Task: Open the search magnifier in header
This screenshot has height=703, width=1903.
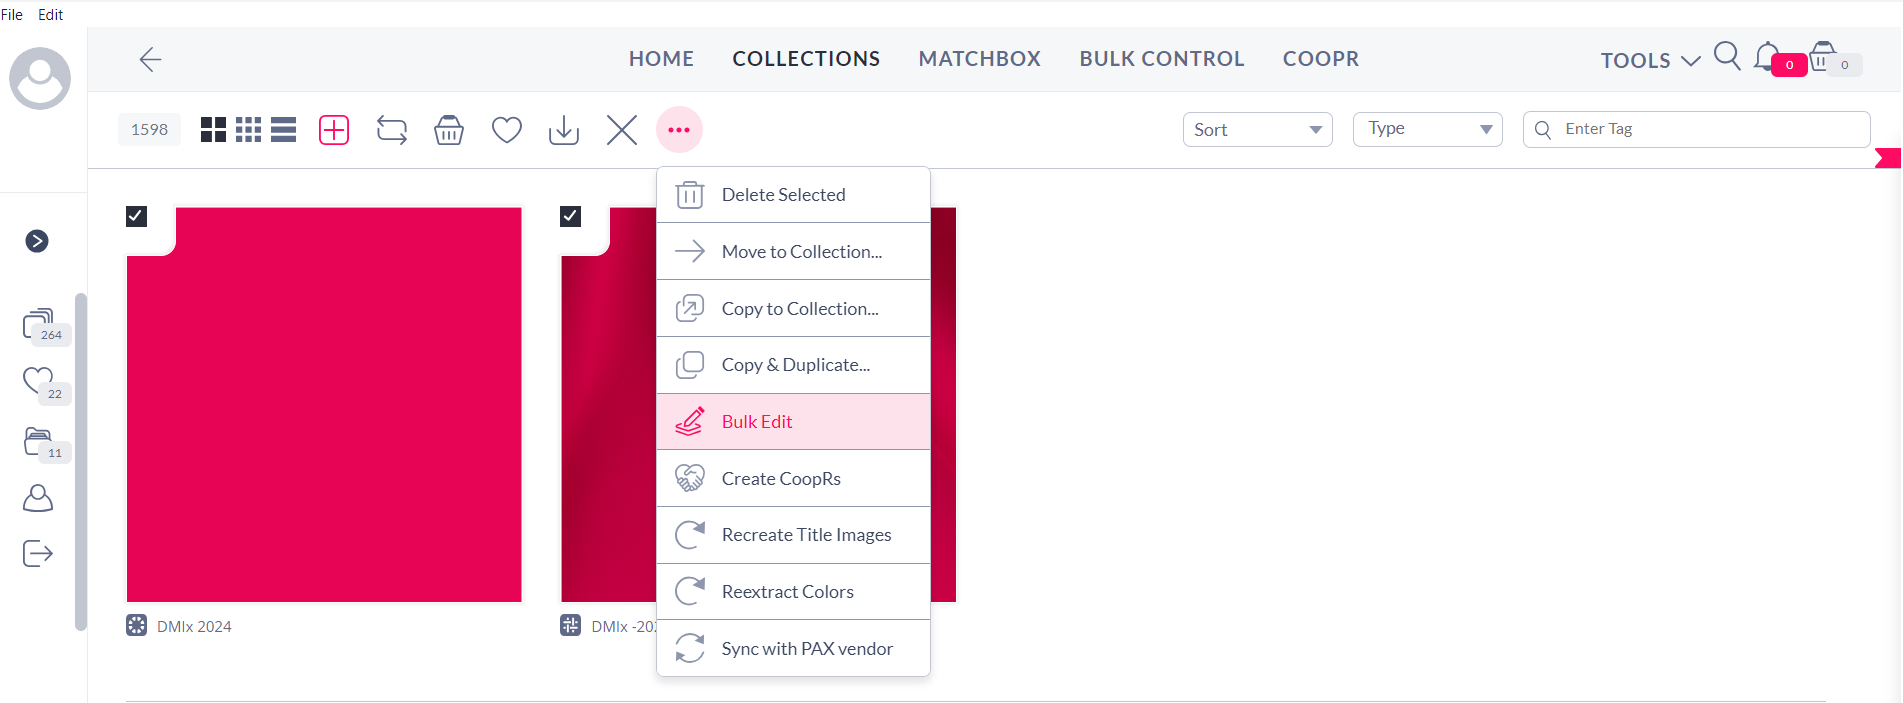Action: [1727, 56]
